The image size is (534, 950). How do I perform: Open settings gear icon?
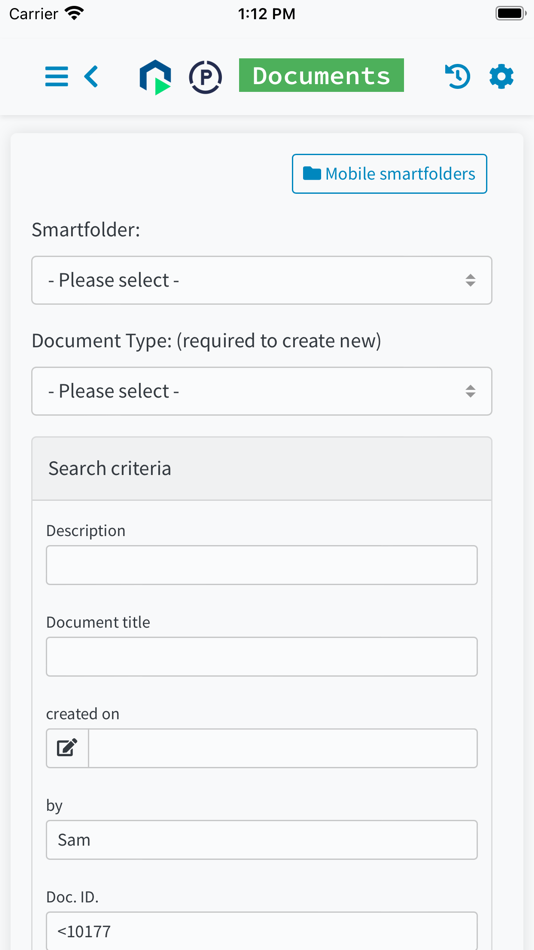(501, 76)
